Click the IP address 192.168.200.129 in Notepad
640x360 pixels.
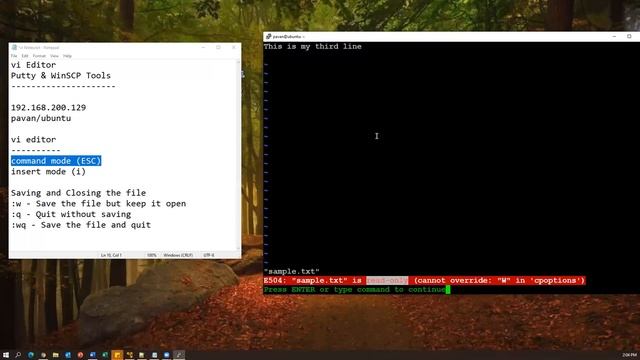point(49,107)
